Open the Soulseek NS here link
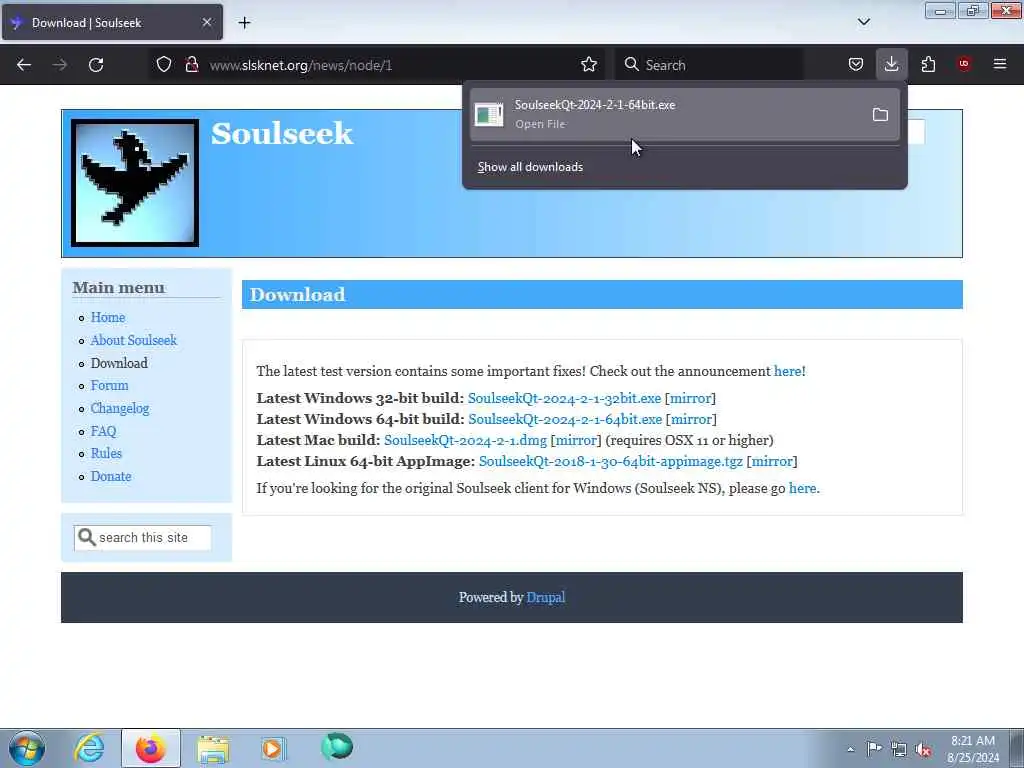The width and height of the screenshot is (1024, 768). (803, 488)
